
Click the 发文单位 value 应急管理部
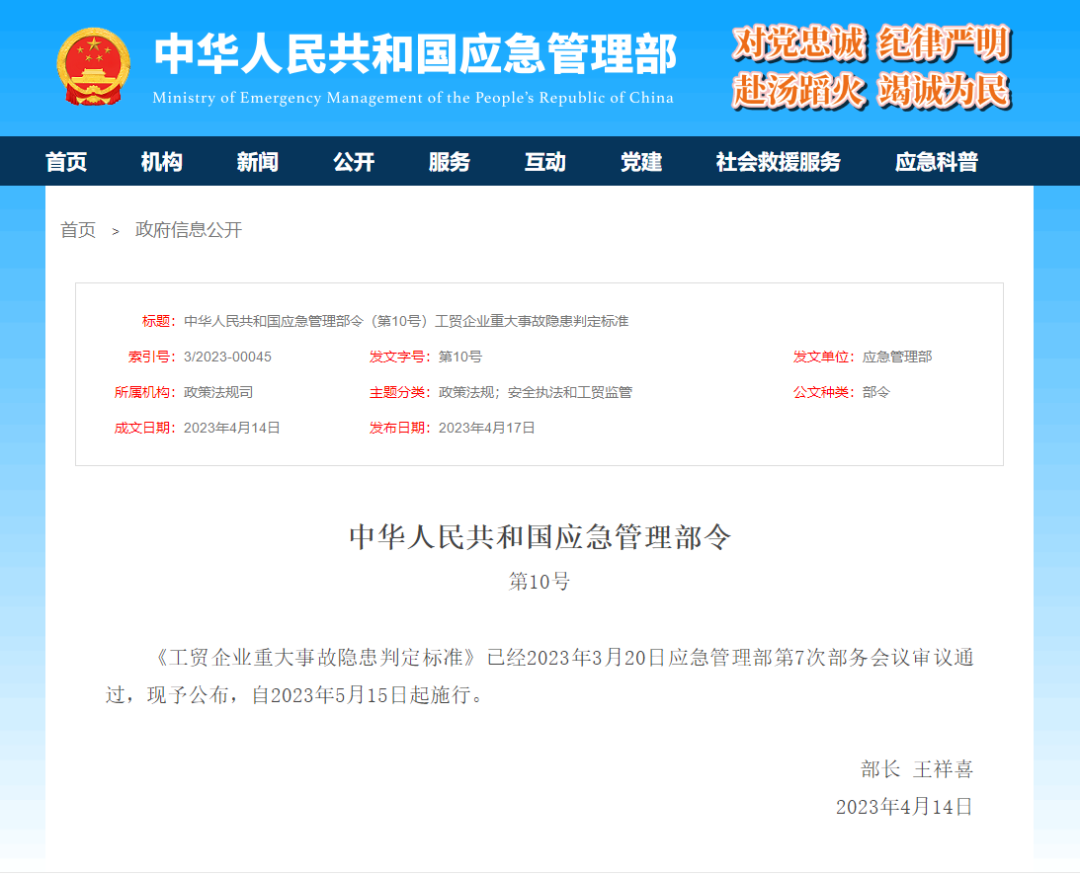point(898,356)
